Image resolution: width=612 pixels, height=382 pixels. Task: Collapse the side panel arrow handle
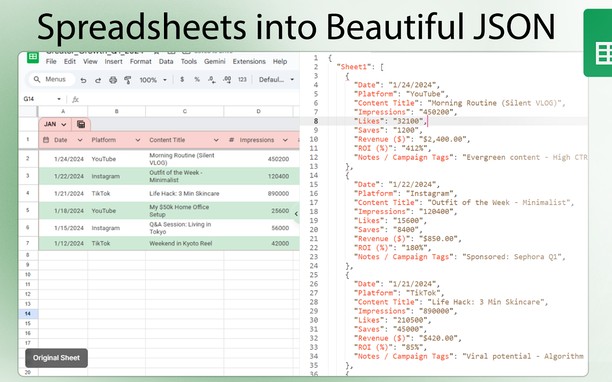point(296,214)
